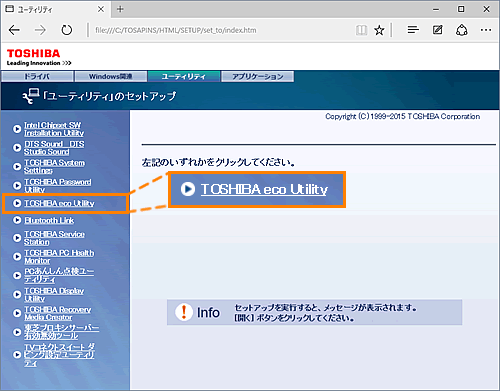This screenshot has width=500, height=391.
Task: Open PCあんしん点検ユーティリティ link
Action: pos(59,276)
